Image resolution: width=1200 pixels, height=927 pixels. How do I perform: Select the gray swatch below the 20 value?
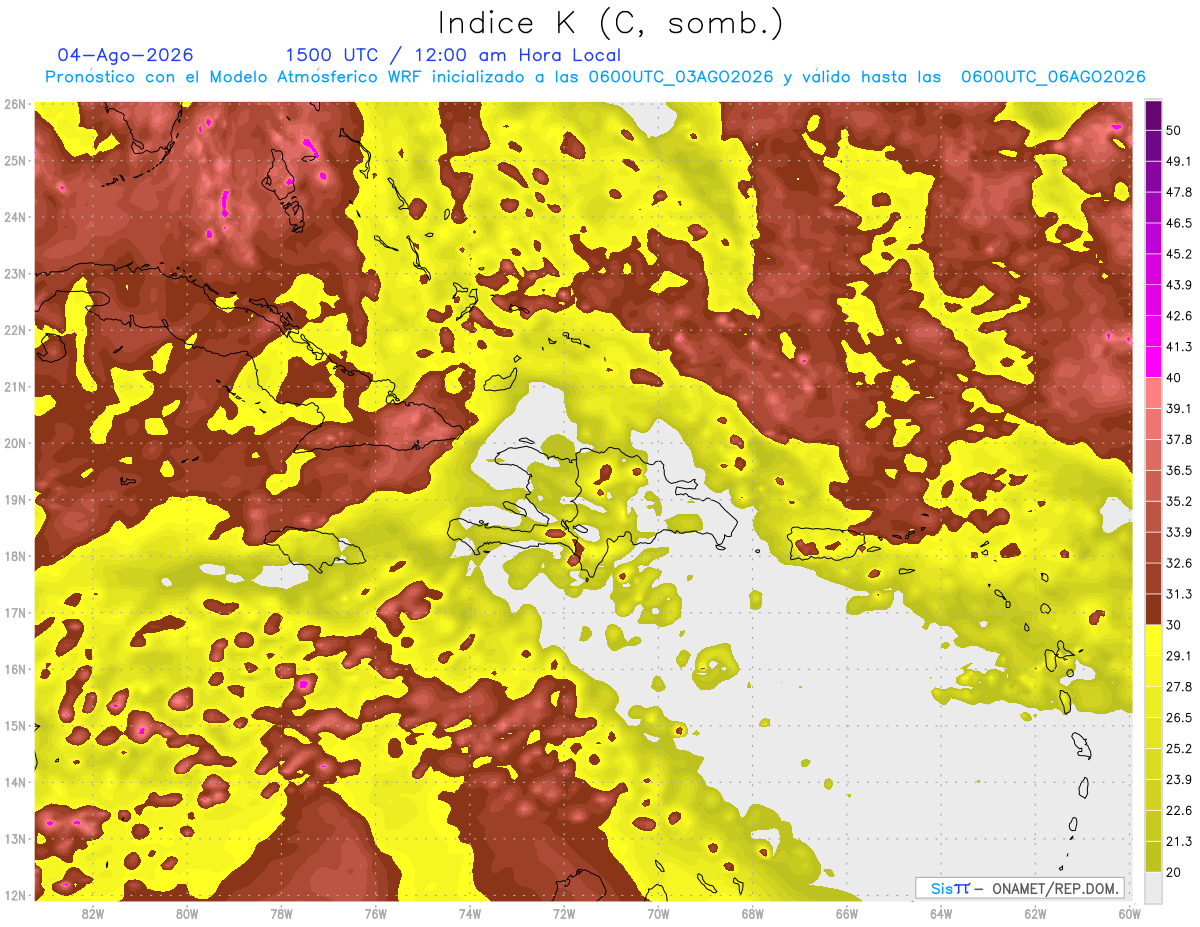pyautogui.click(x=1153, y=886)
